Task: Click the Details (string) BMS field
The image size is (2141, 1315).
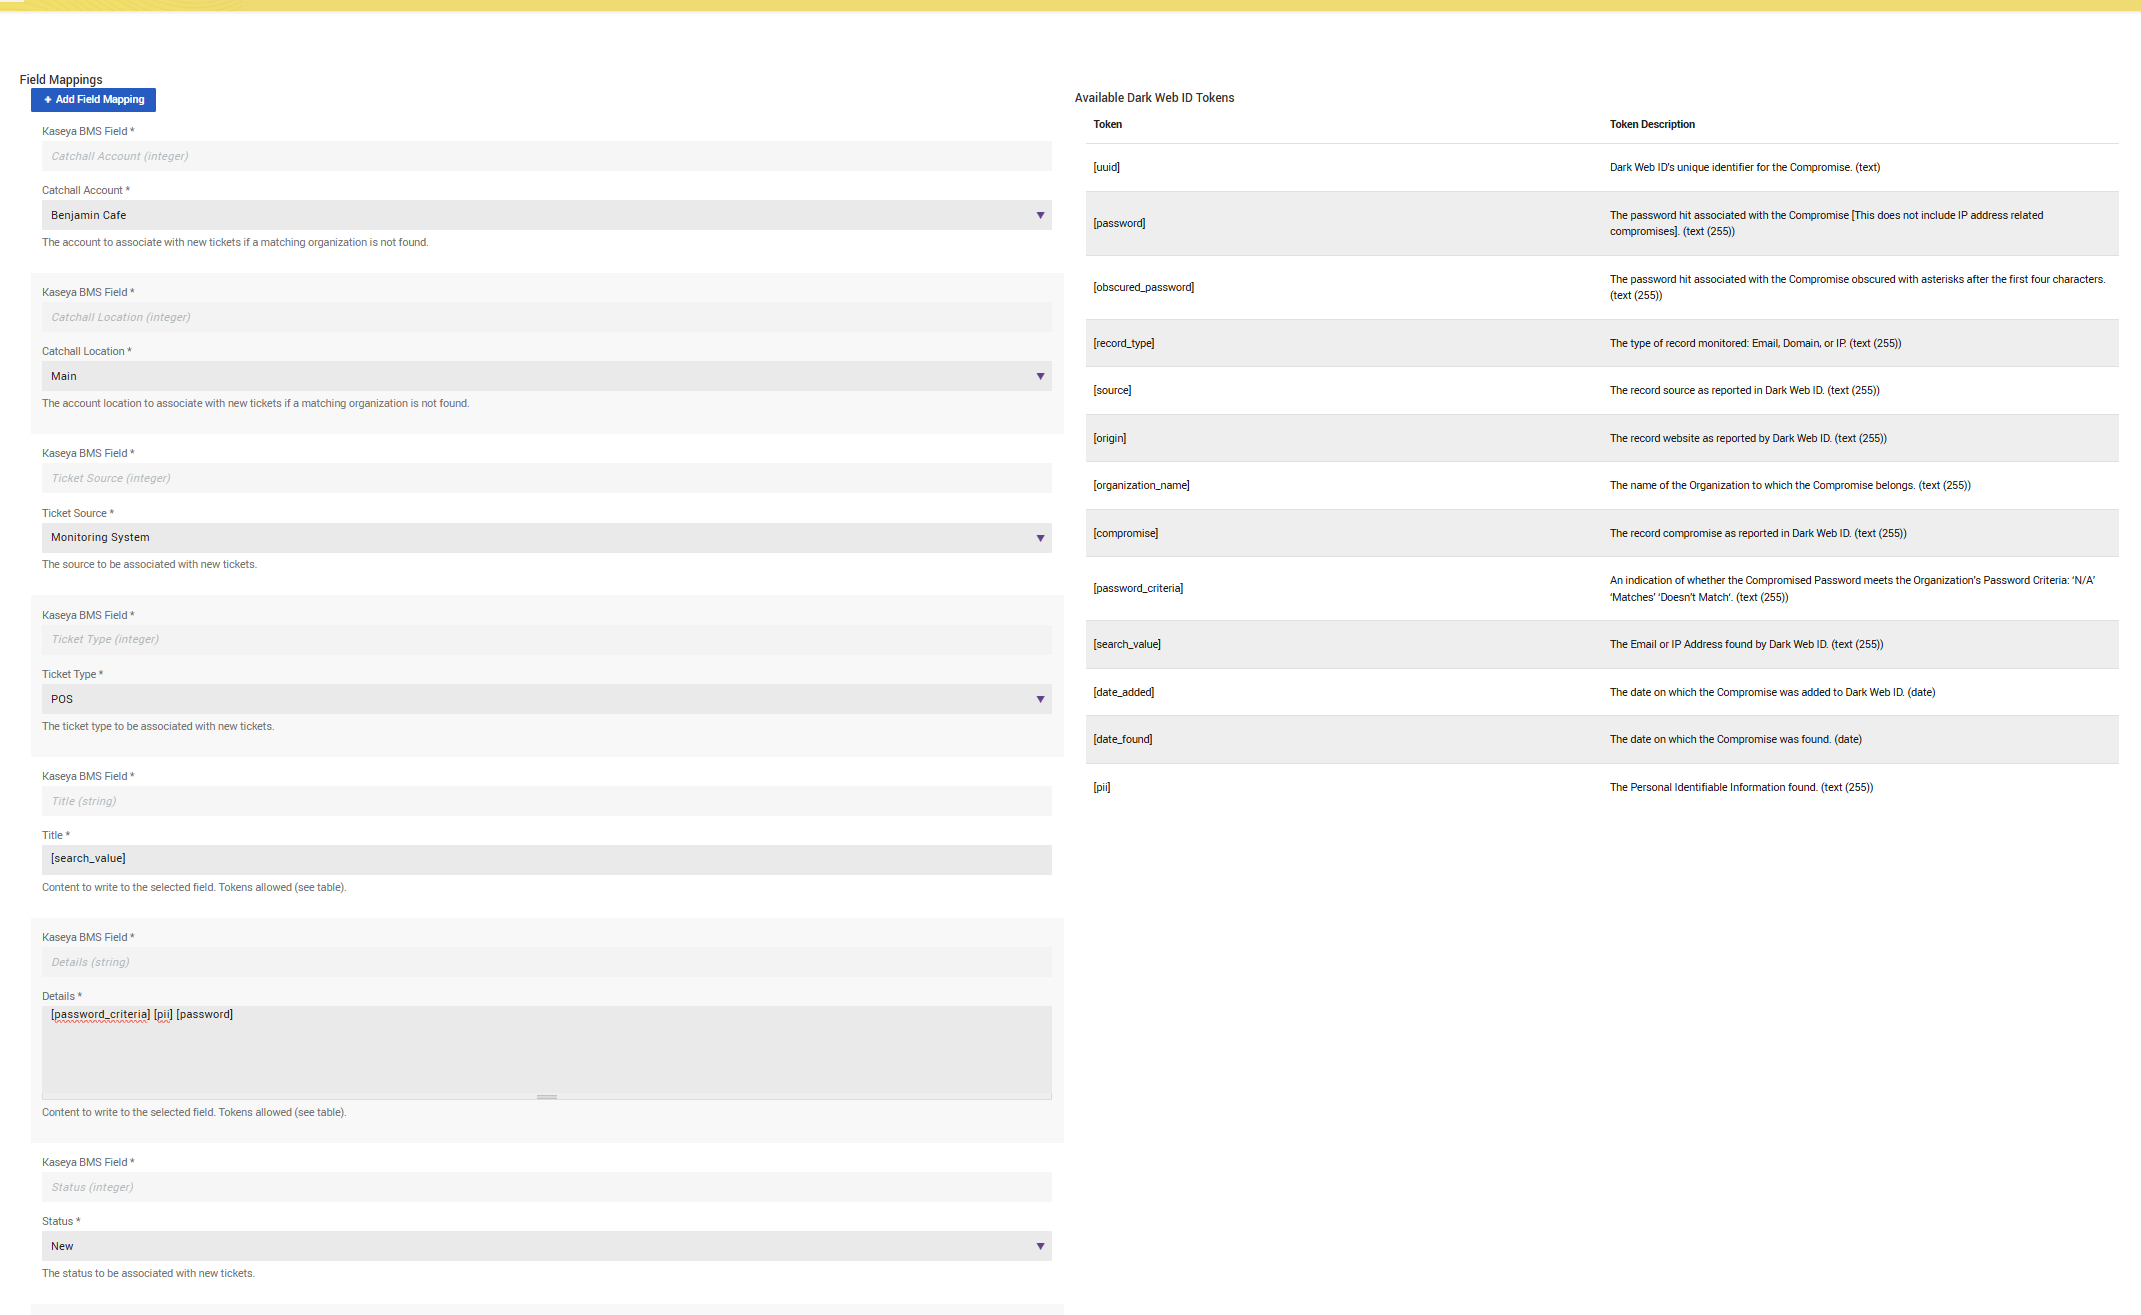Action: (546, 962)
